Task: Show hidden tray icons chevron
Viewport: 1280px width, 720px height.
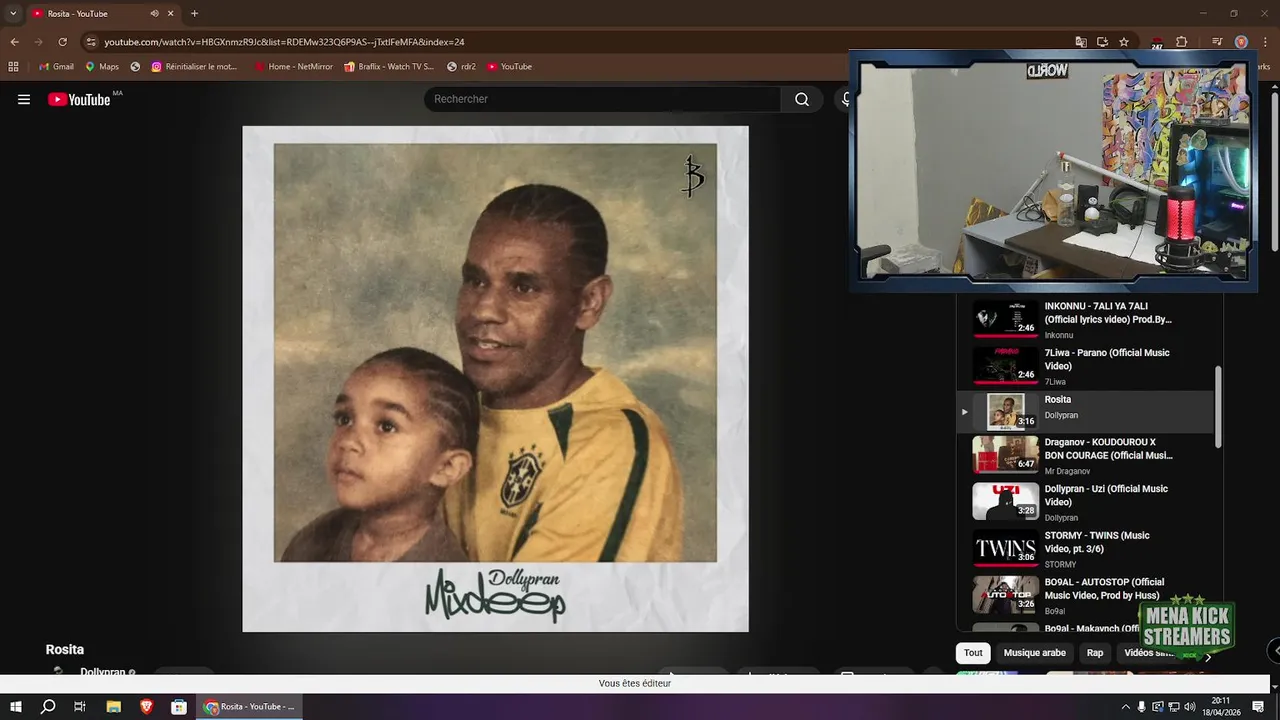Action: (1125, 707)
